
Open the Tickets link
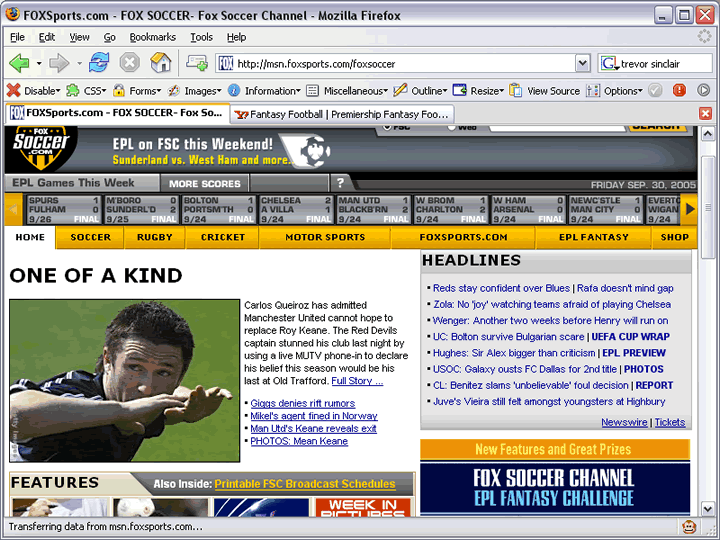click(670, 422)
